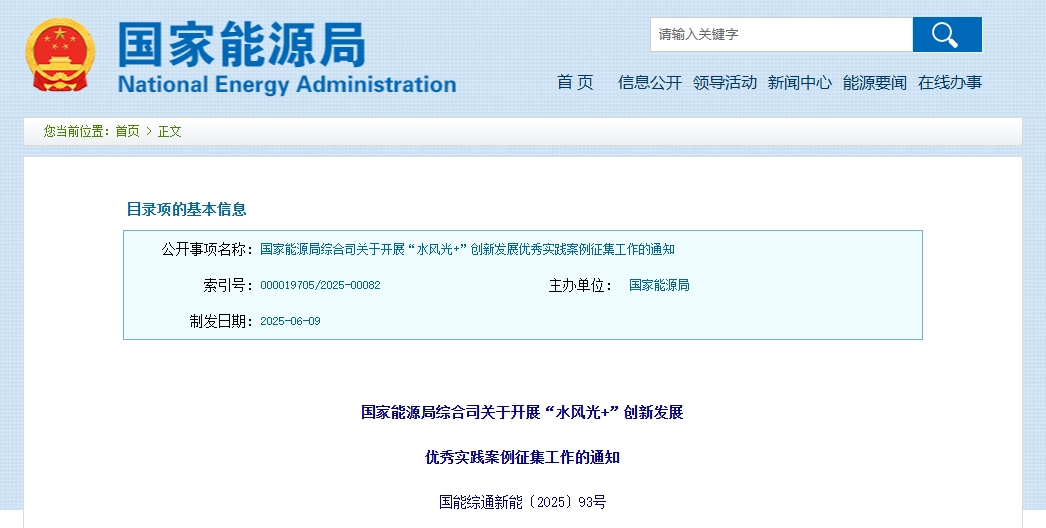The width and height of the screenshot is (1046, 528).
Task: Click index number 000019705/2025-00082
Action: tap(320, 286)
